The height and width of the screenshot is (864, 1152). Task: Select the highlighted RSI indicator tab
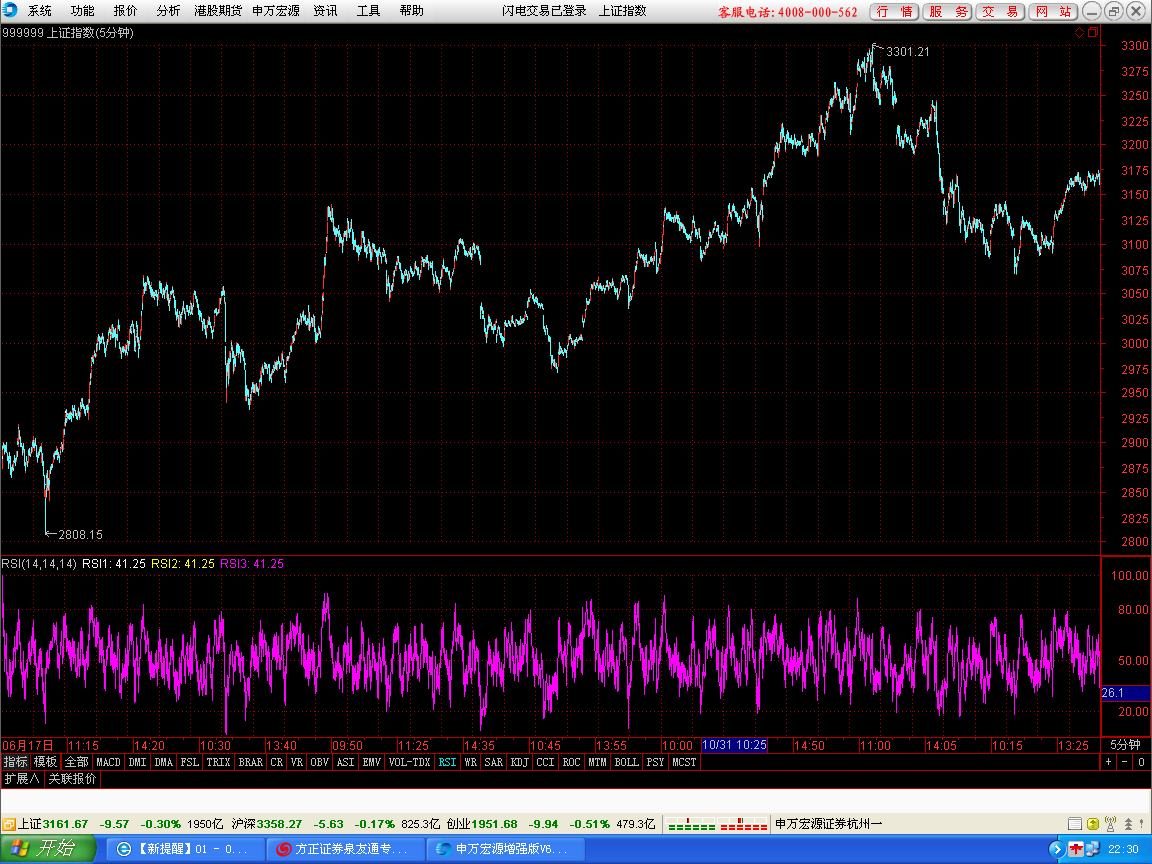click(447, 762)
